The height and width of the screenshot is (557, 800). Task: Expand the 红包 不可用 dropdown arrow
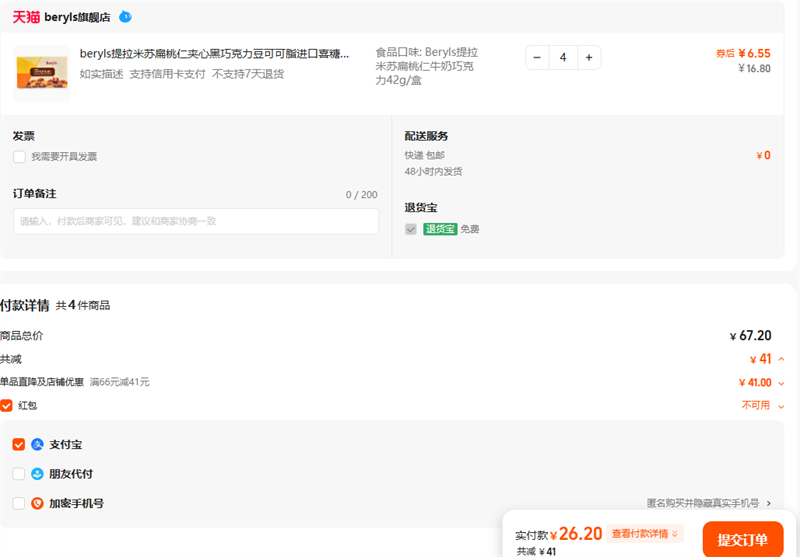click(781, 406)
